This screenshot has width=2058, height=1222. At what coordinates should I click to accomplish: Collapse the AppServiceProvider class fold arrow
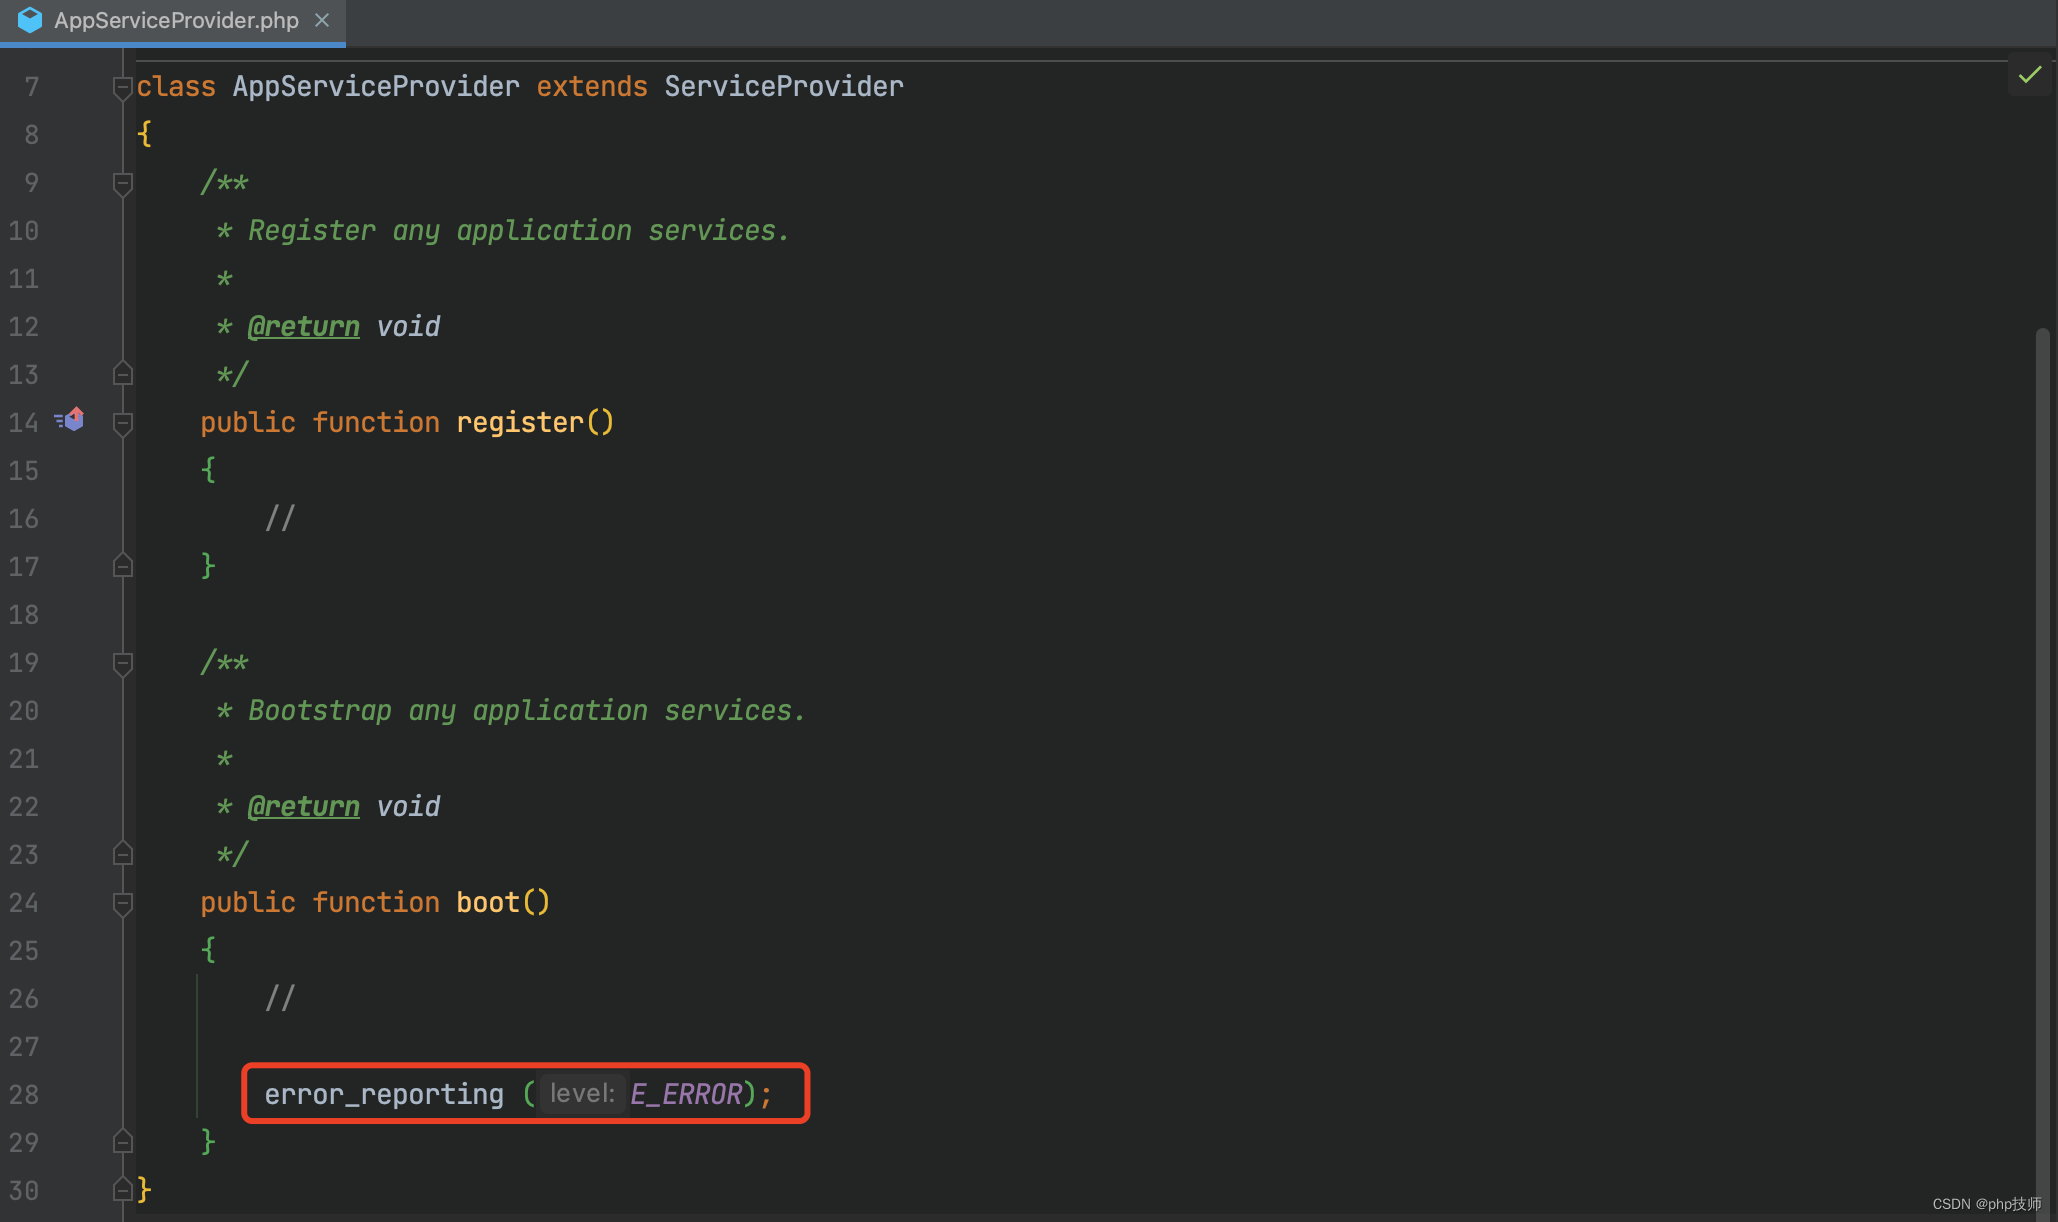point(122,86)
